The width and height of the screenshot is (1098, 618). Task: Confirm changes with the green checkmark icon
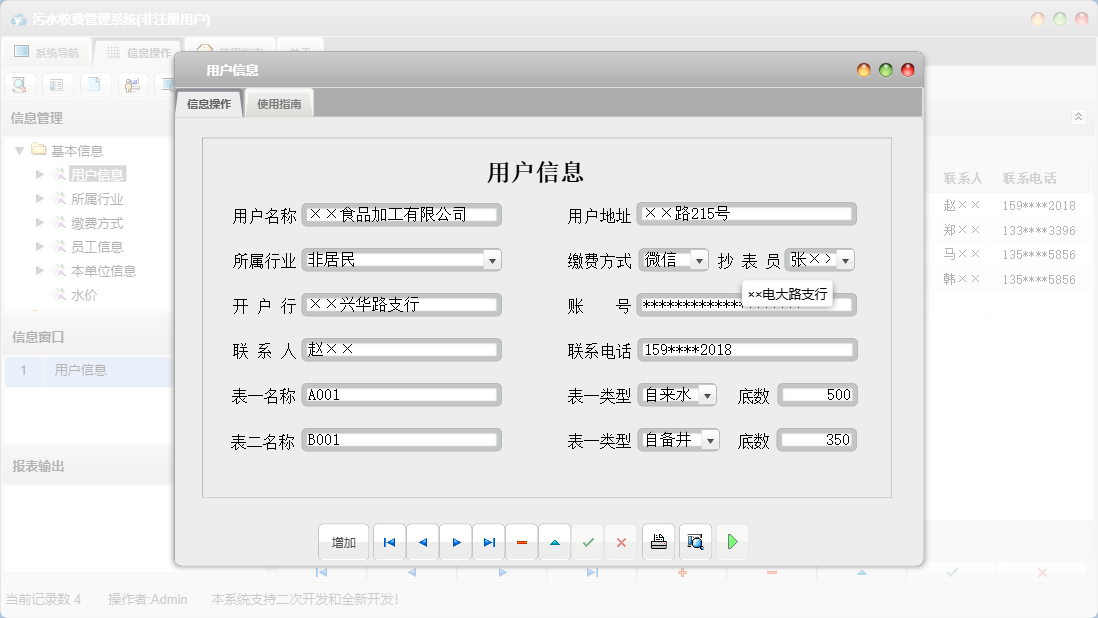588,541
